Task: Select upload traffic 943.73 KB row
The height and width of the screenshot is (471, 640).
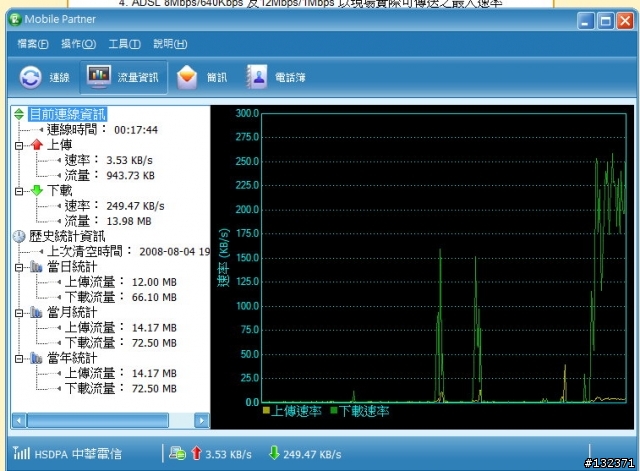Action: (x=109, y=176)
